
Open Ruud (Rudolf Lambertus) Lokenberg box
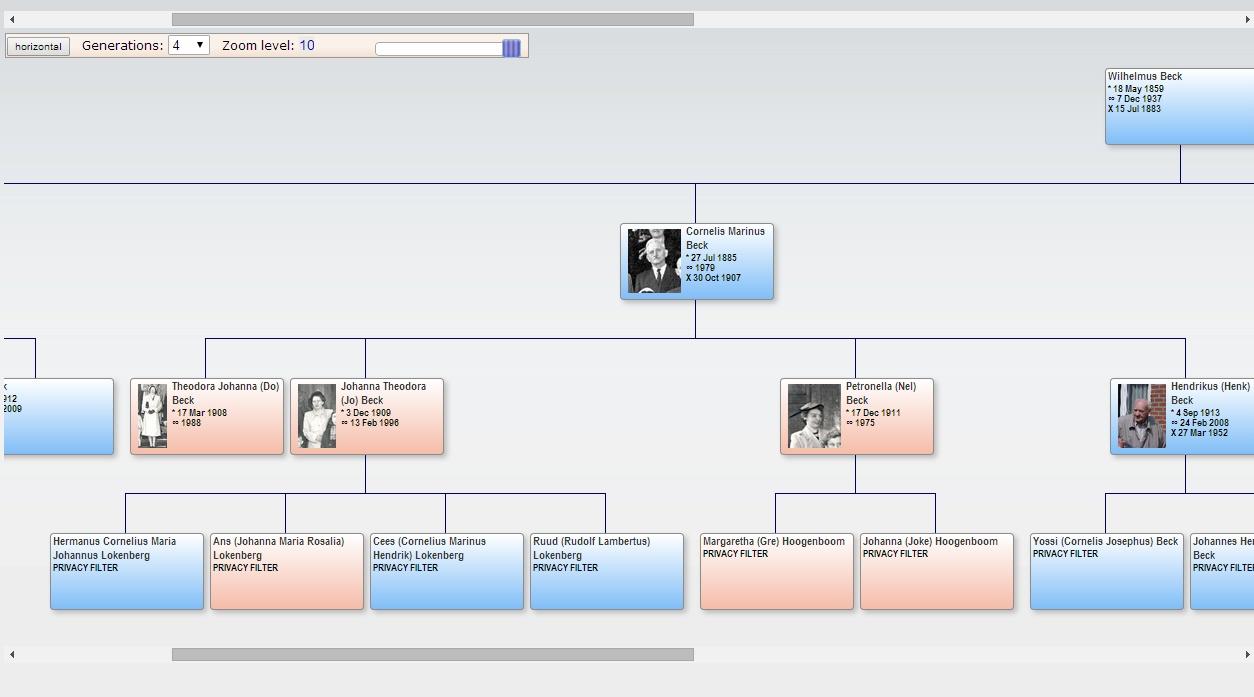coord(607,571)
